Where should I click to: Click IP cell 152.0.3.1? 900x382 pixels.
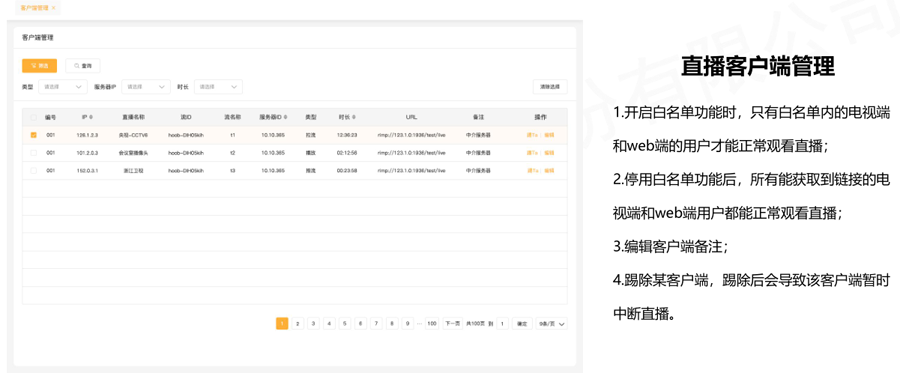[87, 170]
